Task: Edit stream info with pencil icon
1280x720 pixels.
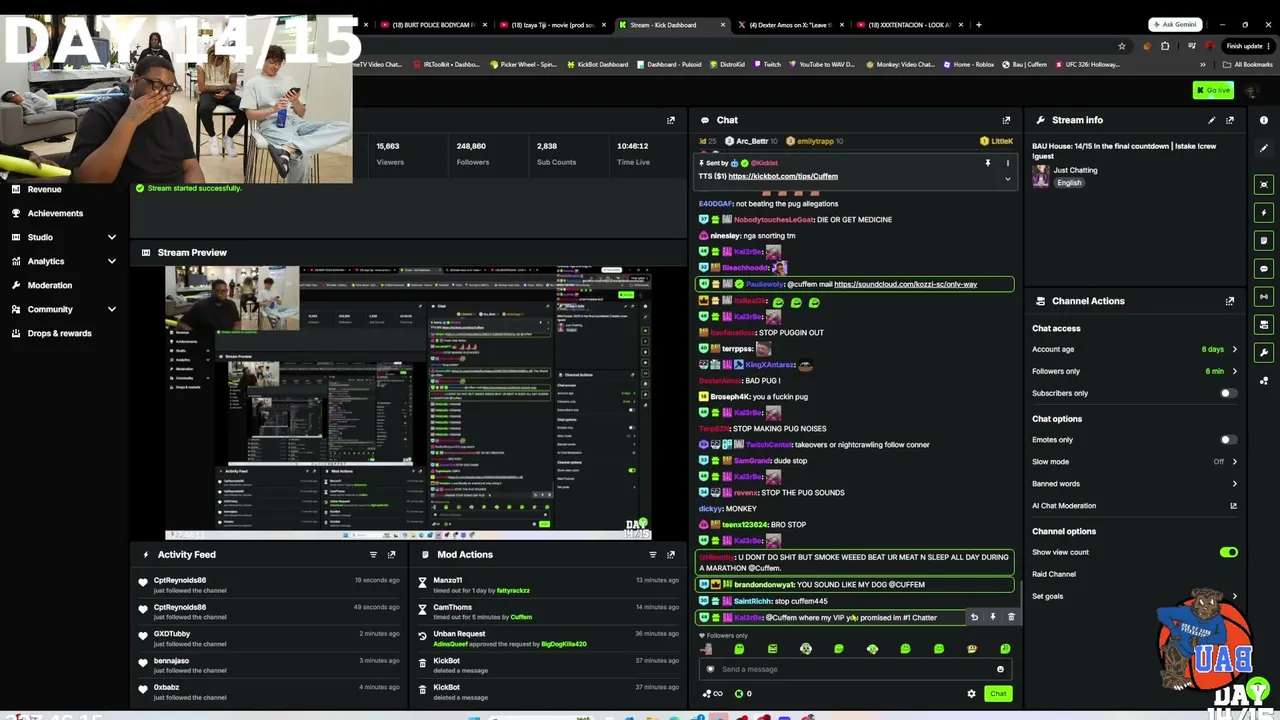Action: tap(1212, 120)
